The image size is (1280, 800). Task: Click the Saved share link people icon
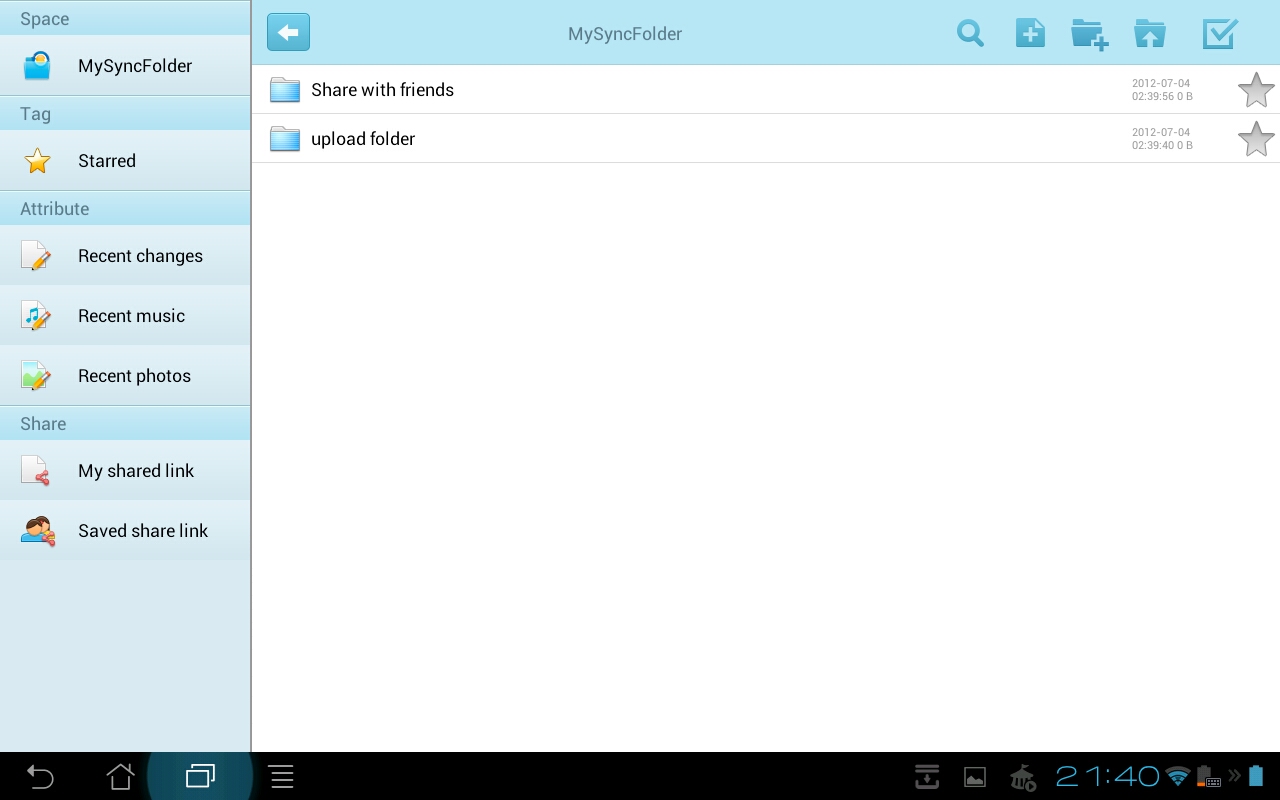coord(37,531)
